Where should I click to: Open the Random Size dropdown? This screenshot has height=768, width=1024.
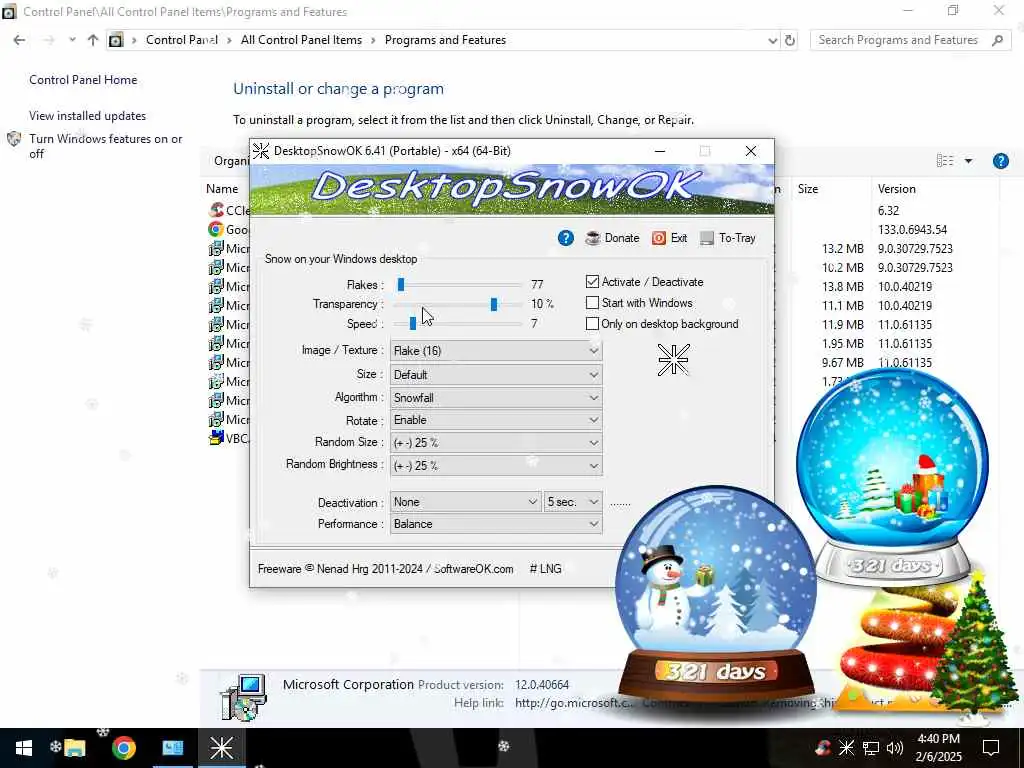(x=496, y=443)
